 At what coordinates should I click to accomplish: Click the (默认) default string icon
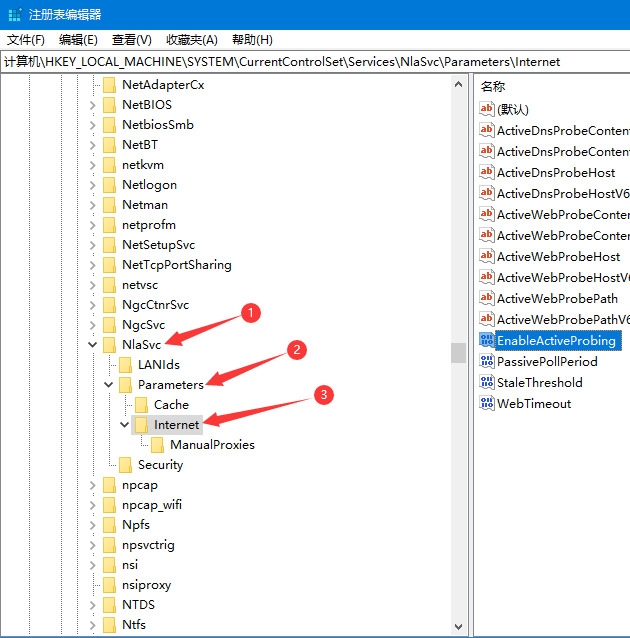(487, 110)
